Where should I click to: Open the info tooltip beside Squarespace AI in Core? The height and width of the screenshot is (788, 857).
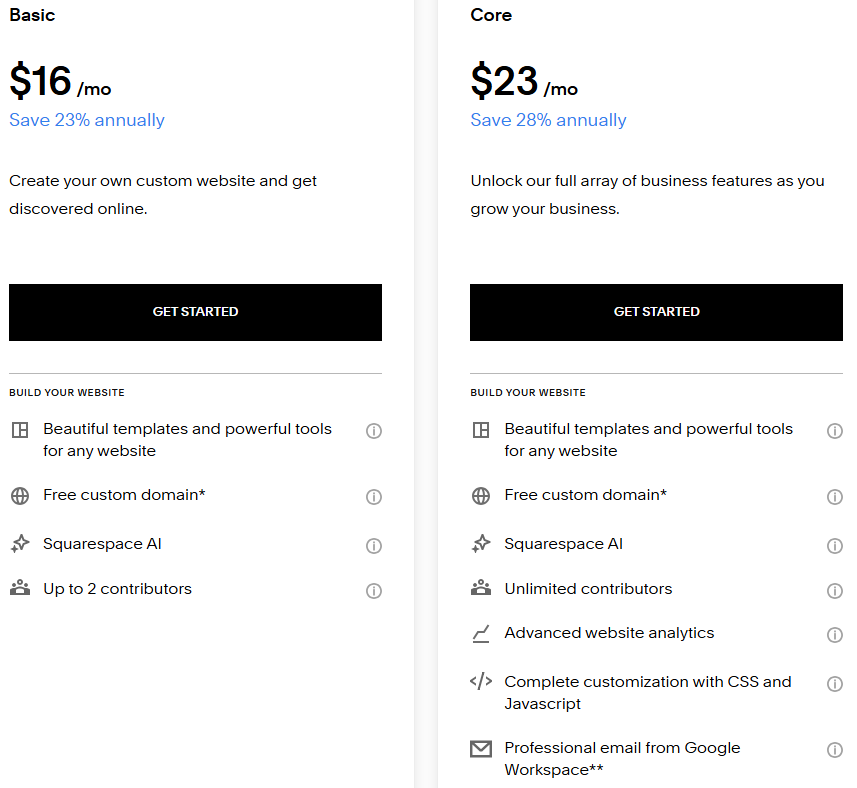click(x=835, y=545)
